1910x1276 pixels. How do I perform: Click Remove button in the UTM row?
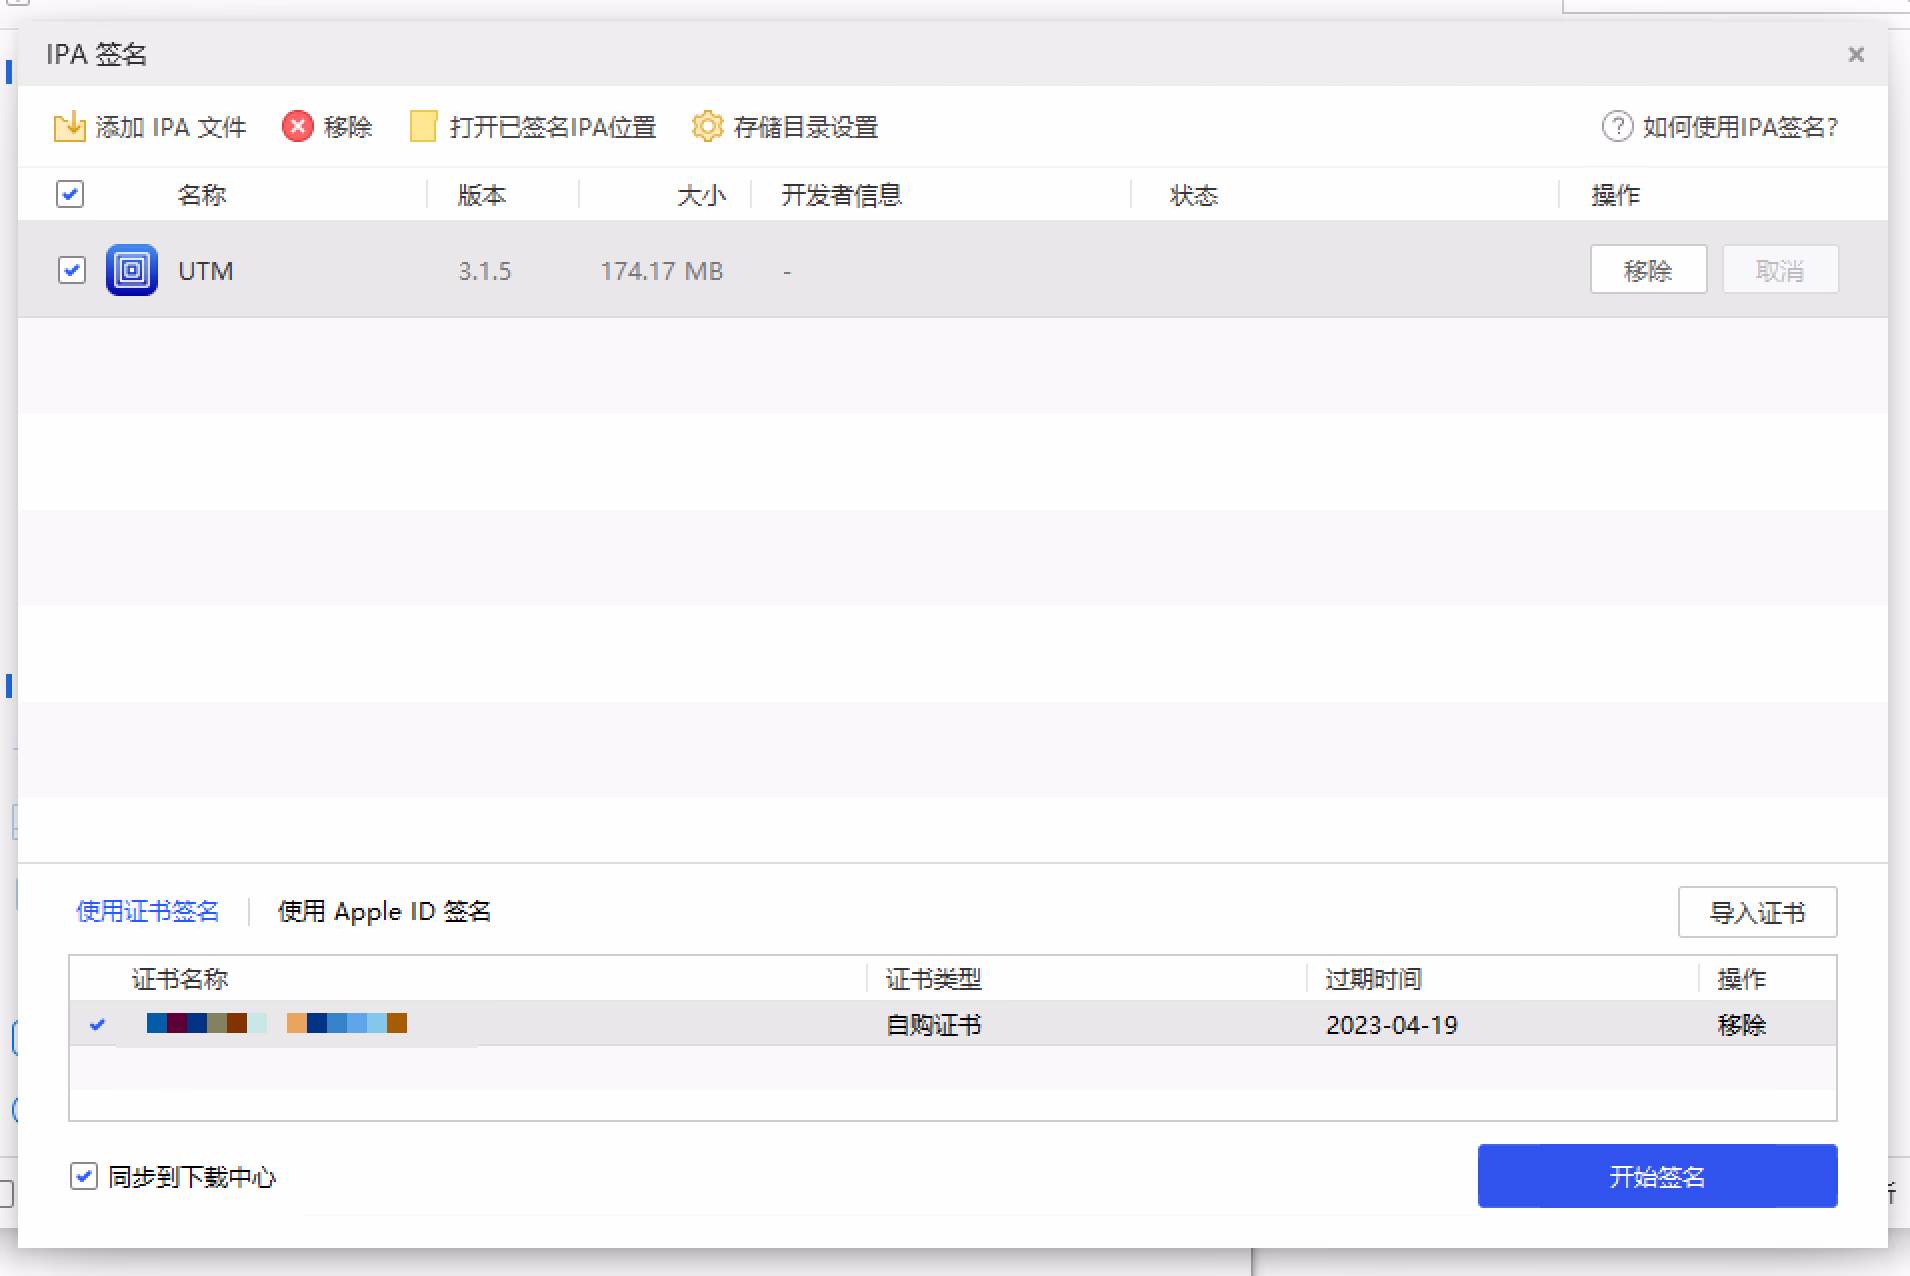[x=1648, y=270]
